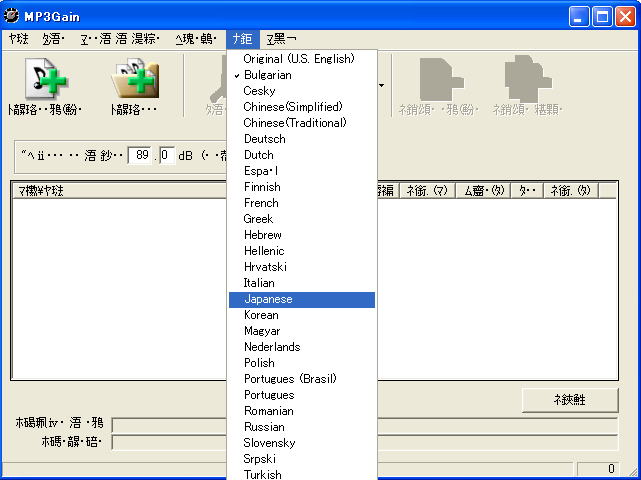
Task: Select Dutch language option
Action: pos(302,155)
